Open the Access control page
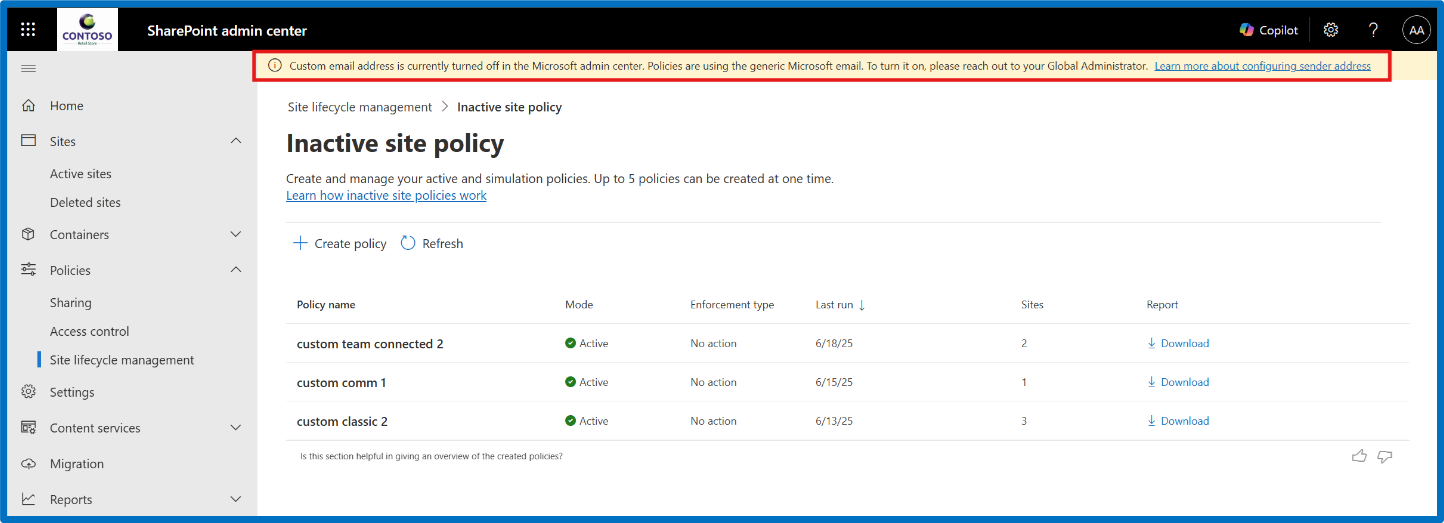The height and width of the screenshot is (523, 1444). (90, 331)
